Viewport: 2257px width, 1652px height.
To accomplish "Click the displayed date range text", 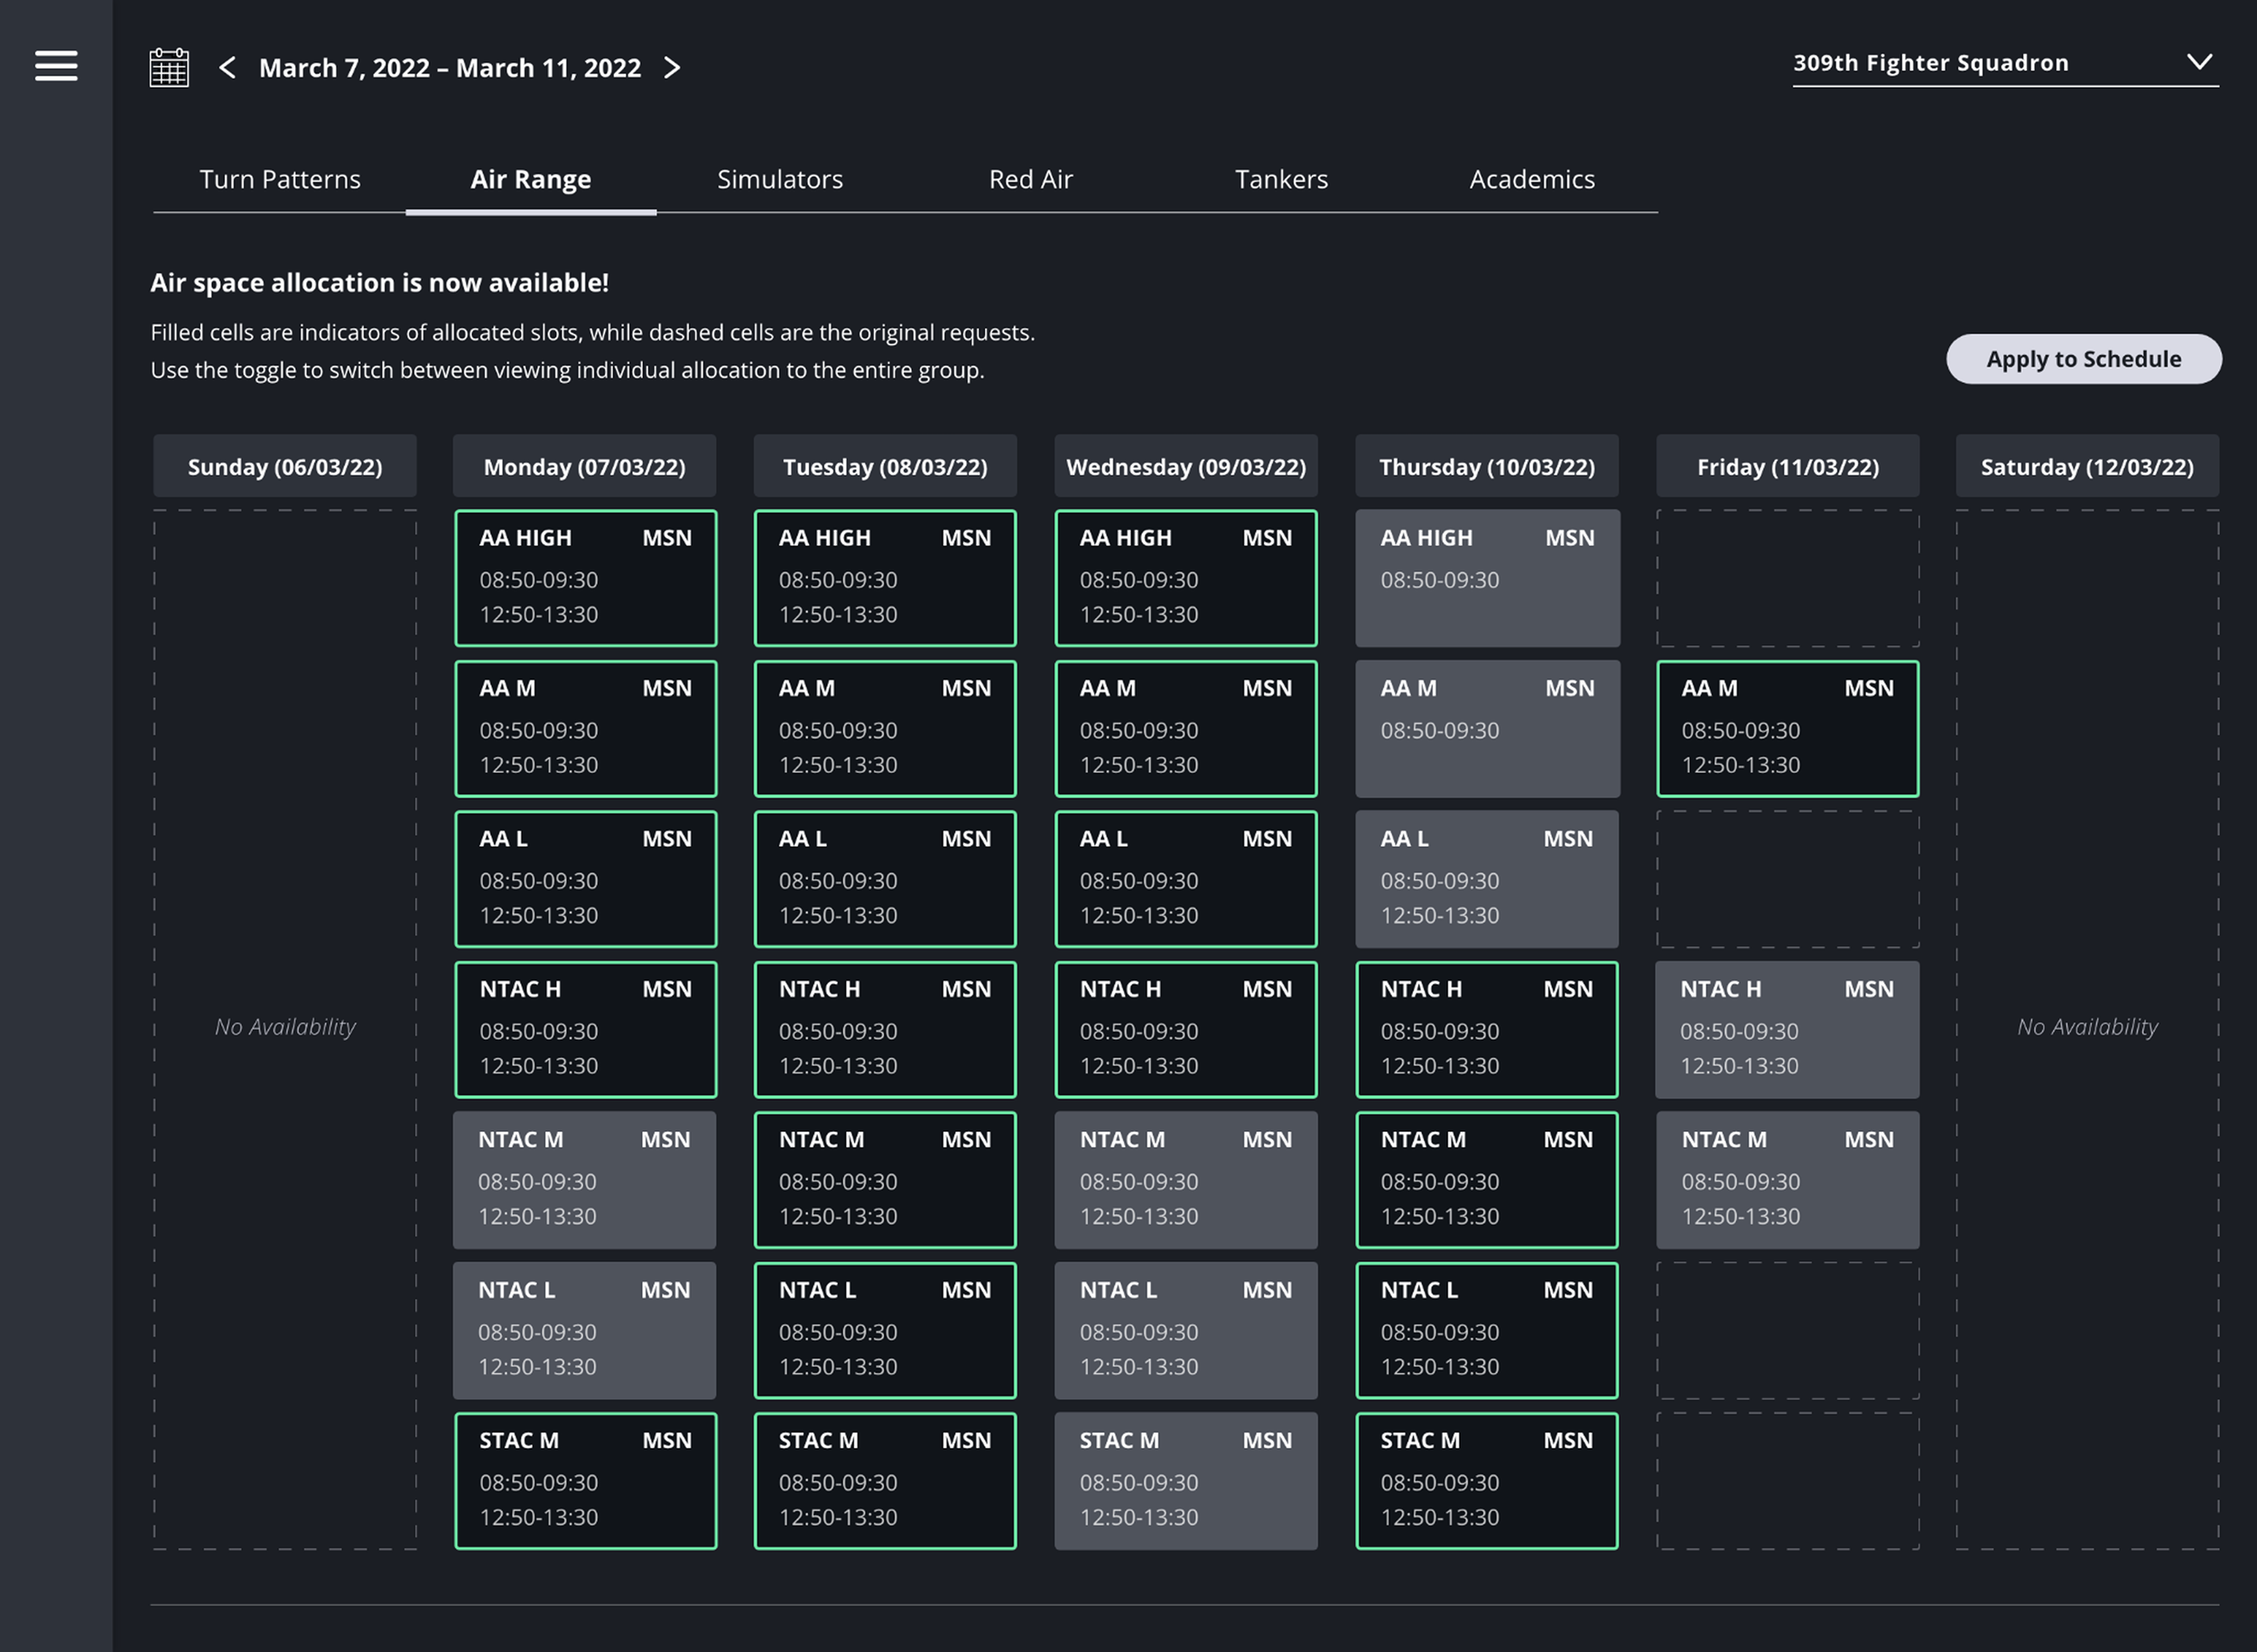I will tap(449, 68).
